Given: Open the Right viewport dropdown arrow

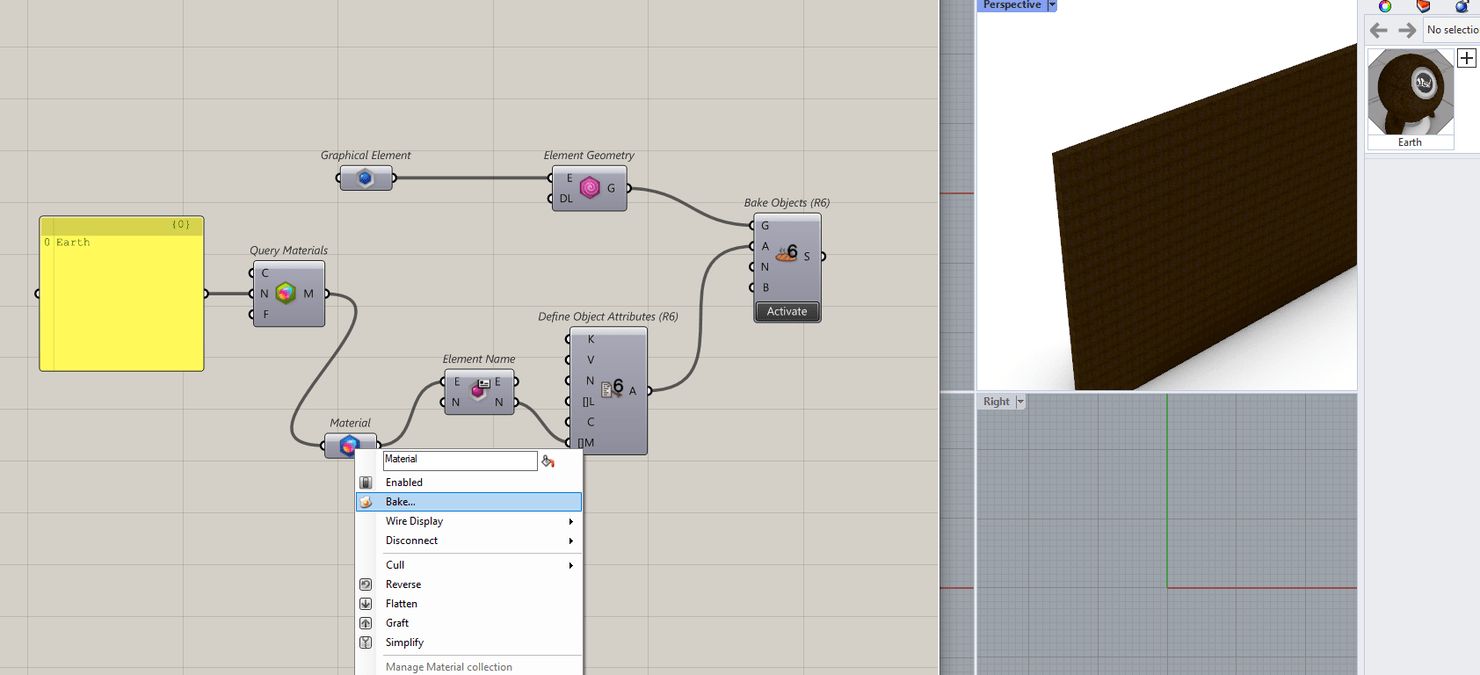Looking at the screenshot, I should [x=1021, y=402].
